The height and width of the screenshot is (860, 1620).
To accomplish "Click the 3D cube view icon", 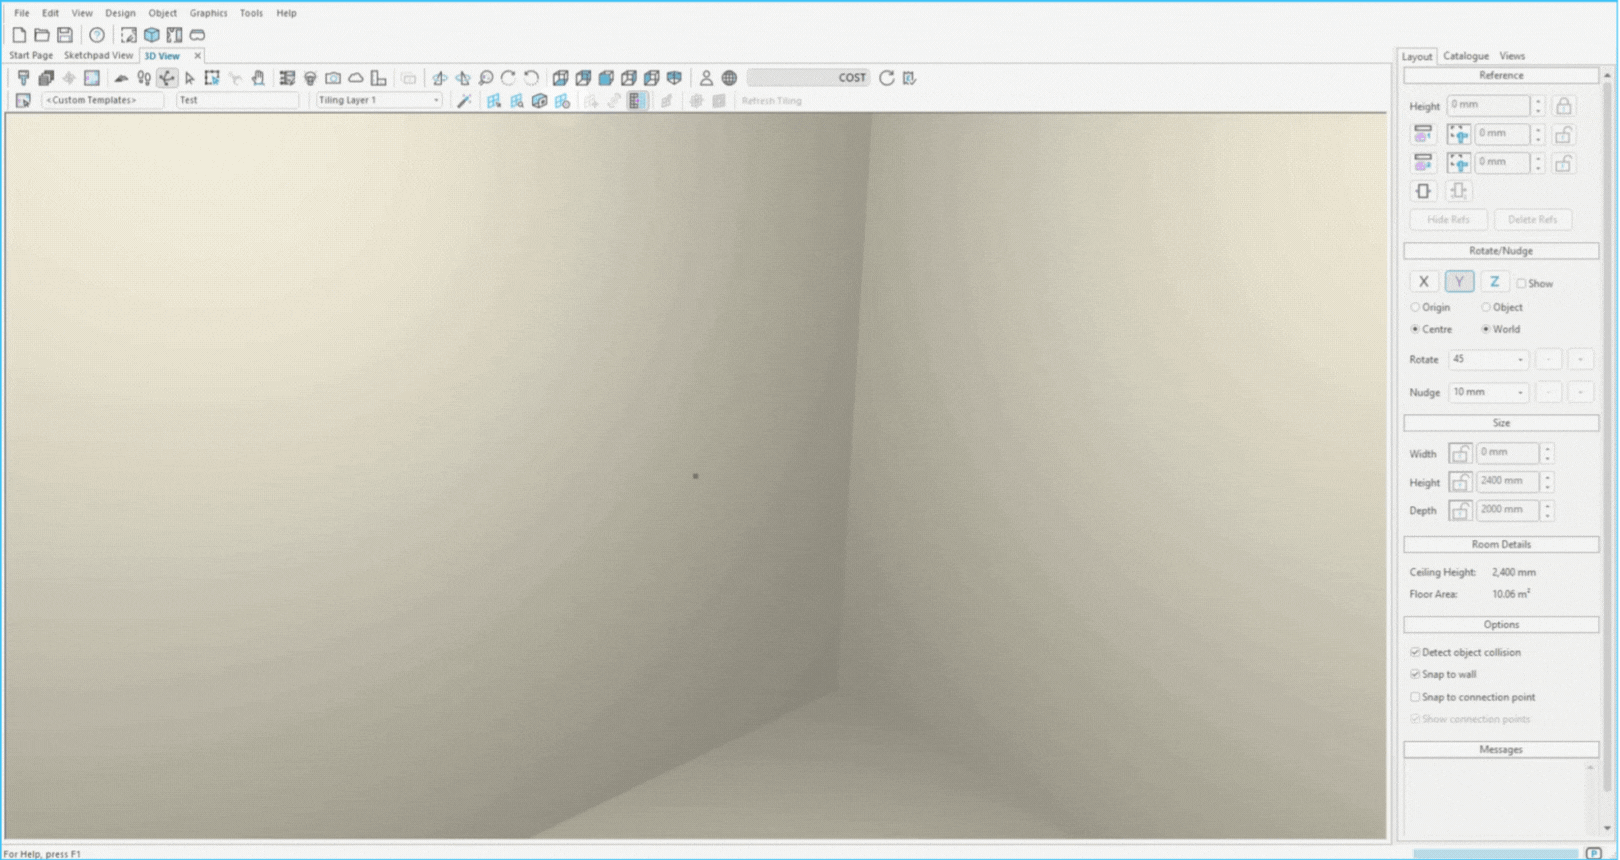I will [x=152, y=35].
